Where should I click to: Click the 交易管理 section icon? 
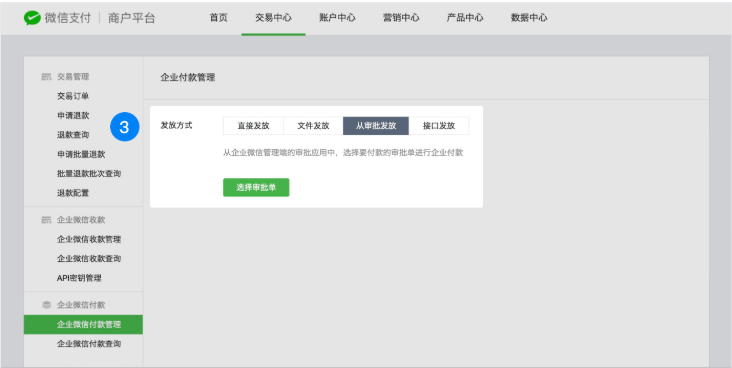pyautogui.click(x=46, y=77)
